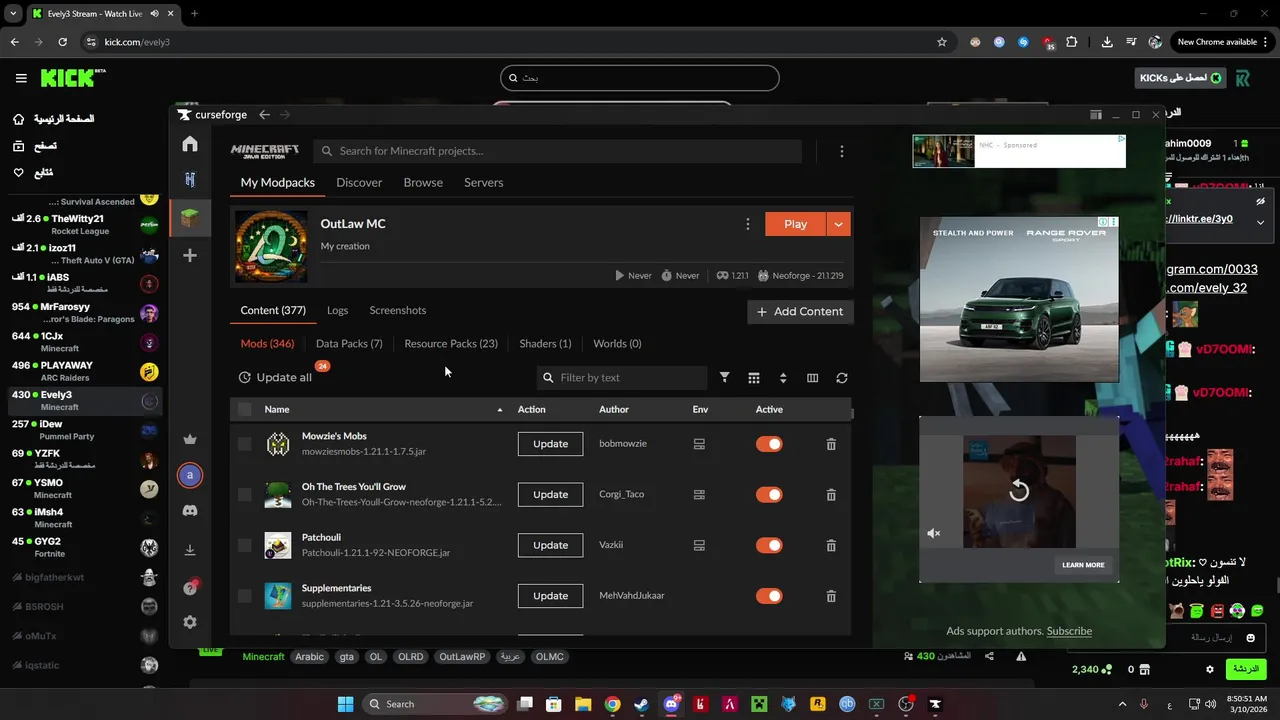Image resolution: width=1280 pixels, height=720 pixels.
Task: Delete Supplementaries mod with trash icon
Action: click(831, 596)
